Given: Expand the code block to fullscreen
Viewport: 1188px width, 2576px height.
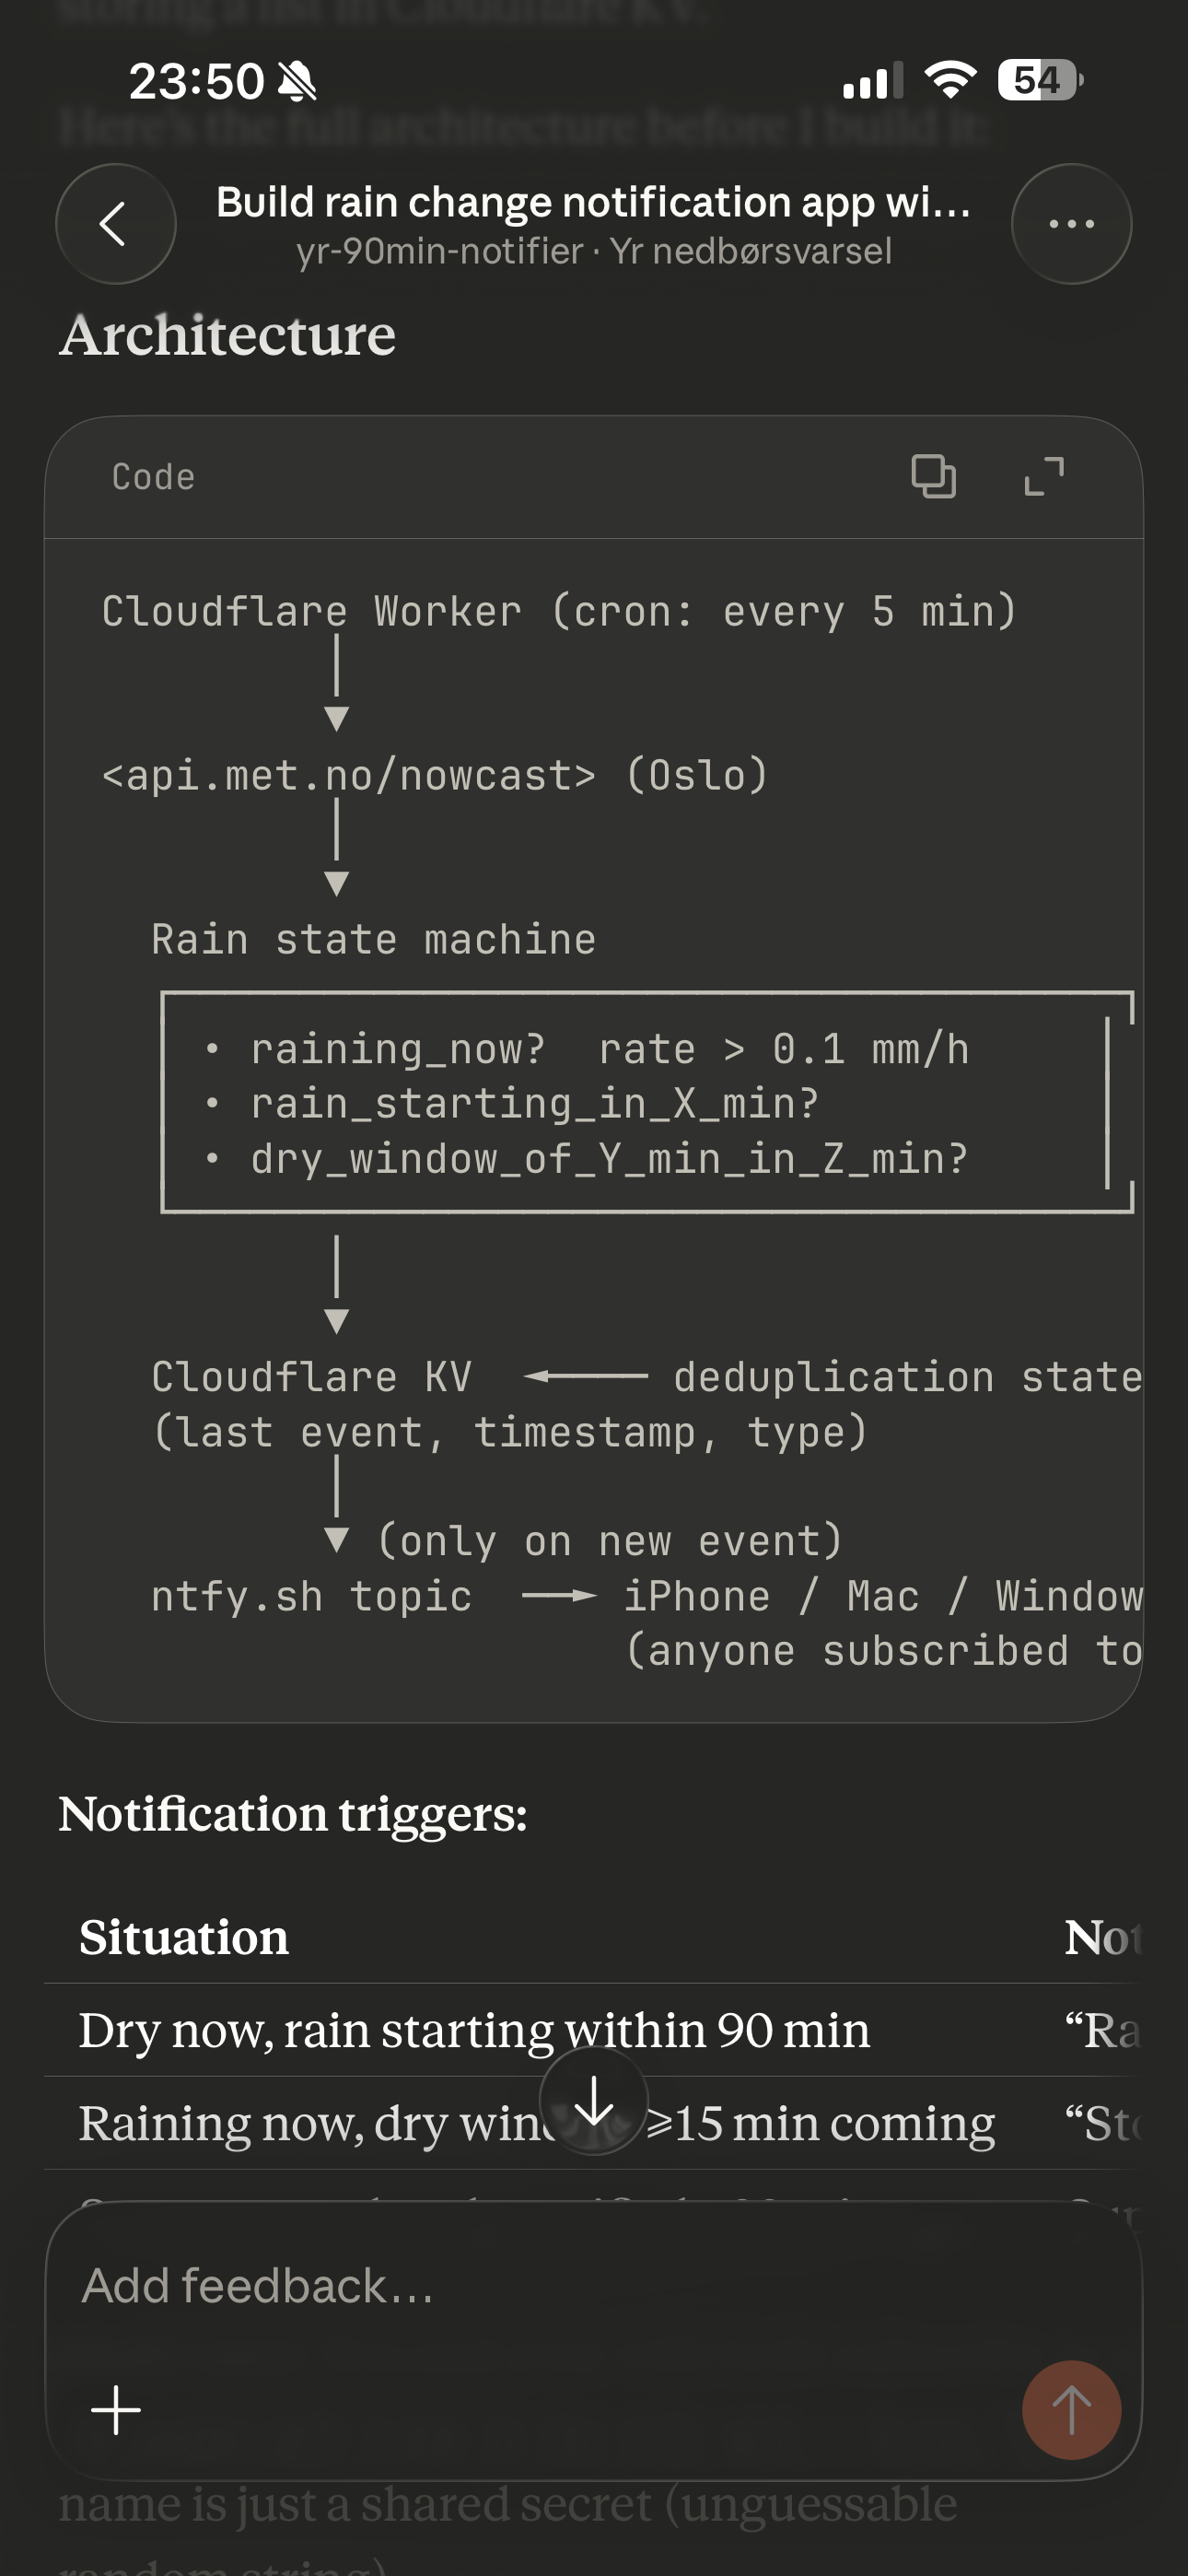Looking at the screenshot, I should [1044, 476].
